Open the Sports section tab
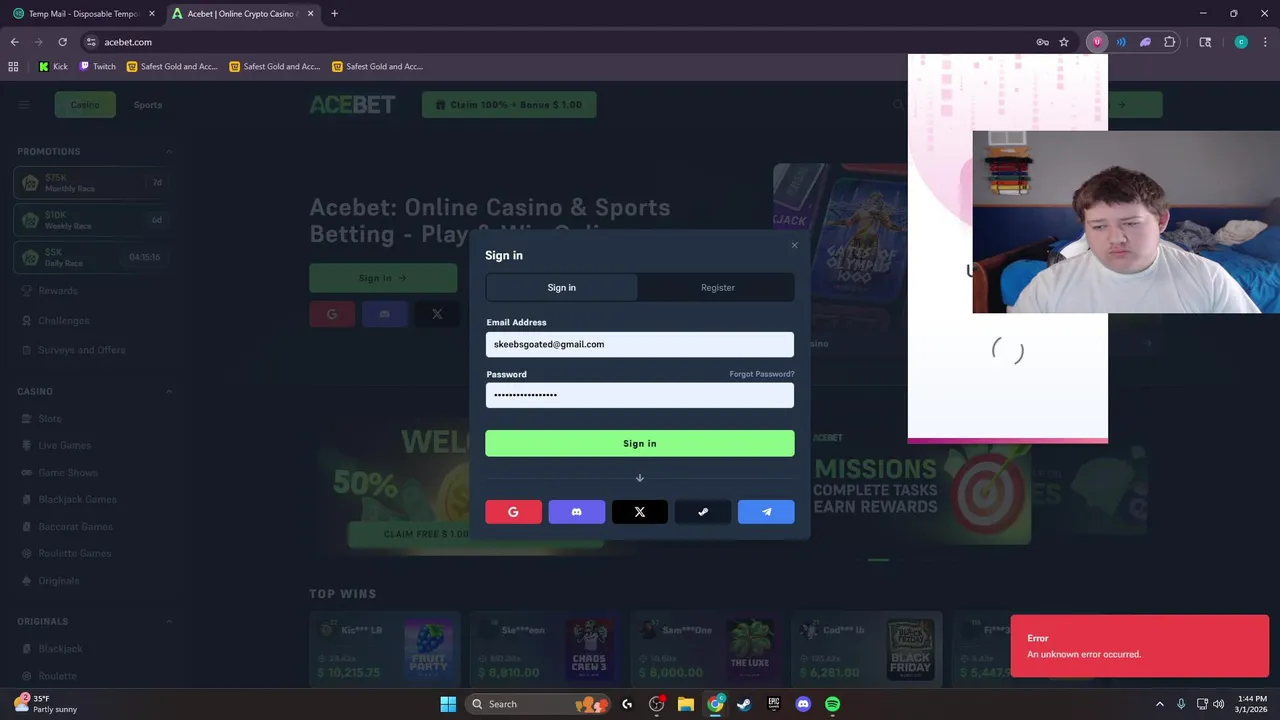 [x=148, y=105]
